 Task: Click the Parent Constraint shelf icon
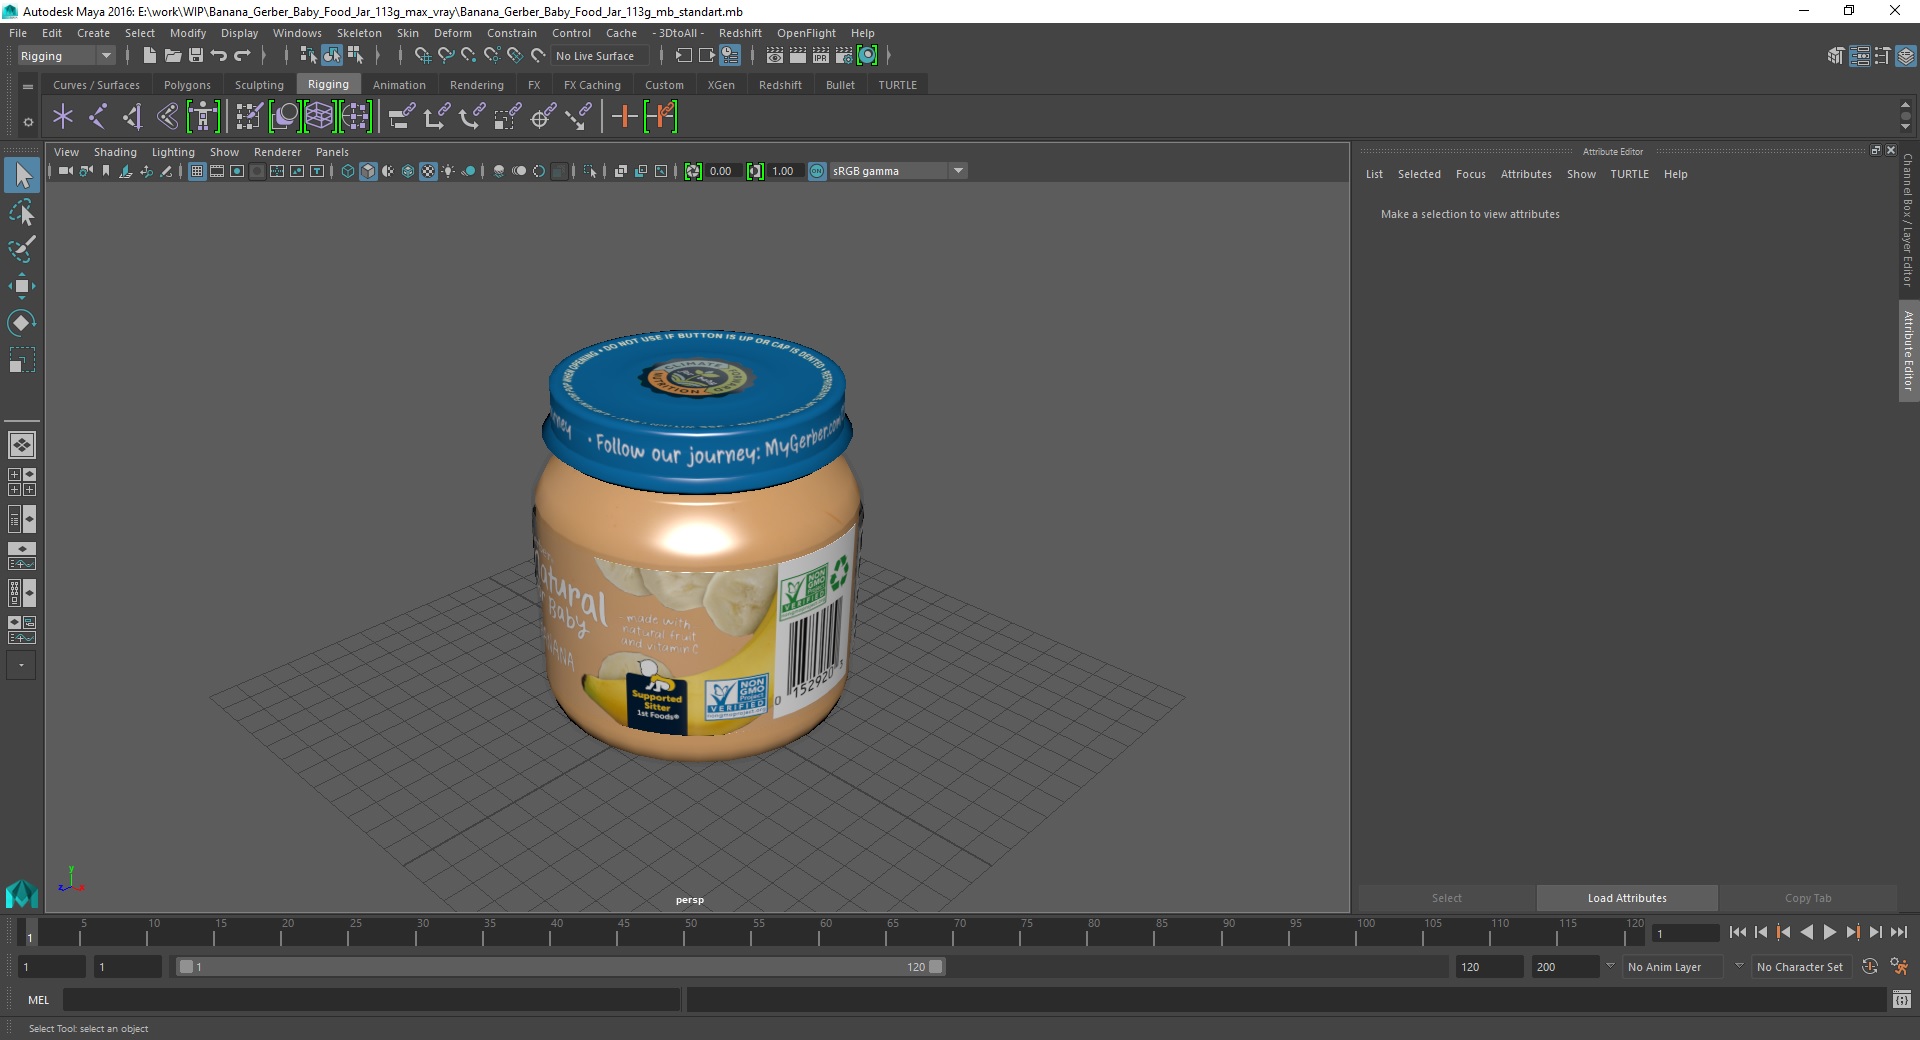(401, 117)
